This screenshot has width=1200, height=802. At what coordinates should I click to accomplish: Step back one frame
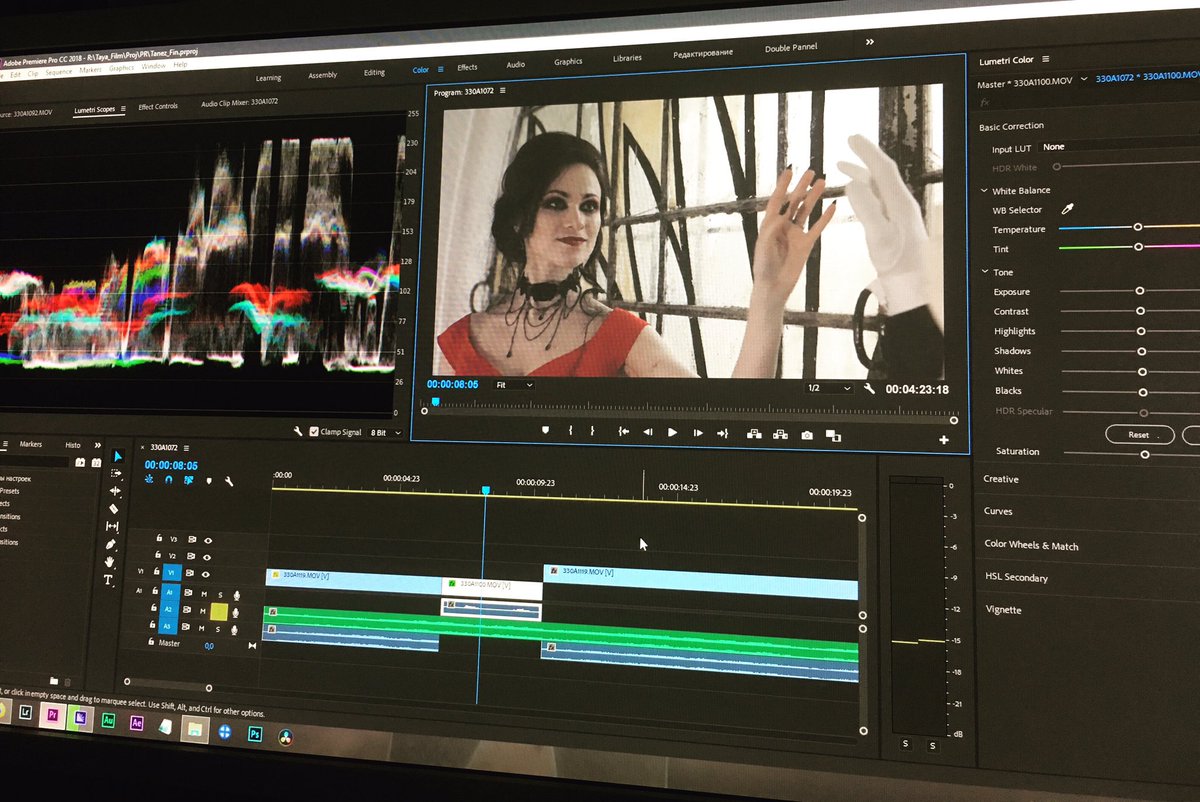[648, 432]
